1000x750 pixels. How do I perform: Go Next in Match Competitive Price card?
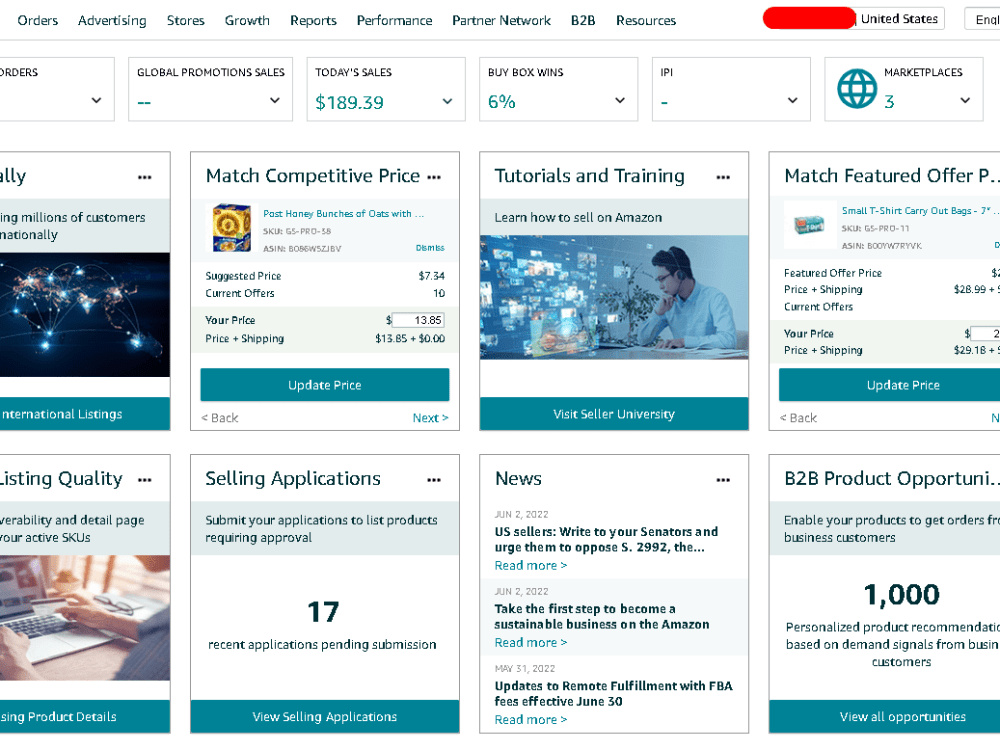pyautogui.click(x=430, y=418)
